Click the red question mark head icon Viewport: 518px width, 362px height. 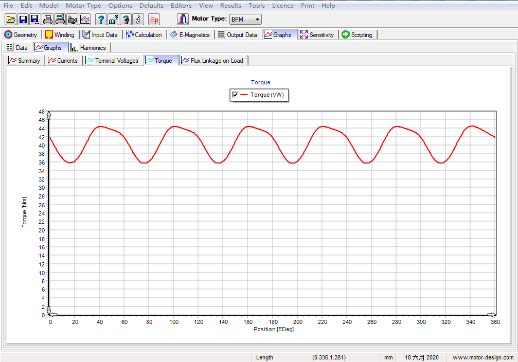[x=126, y=19]
